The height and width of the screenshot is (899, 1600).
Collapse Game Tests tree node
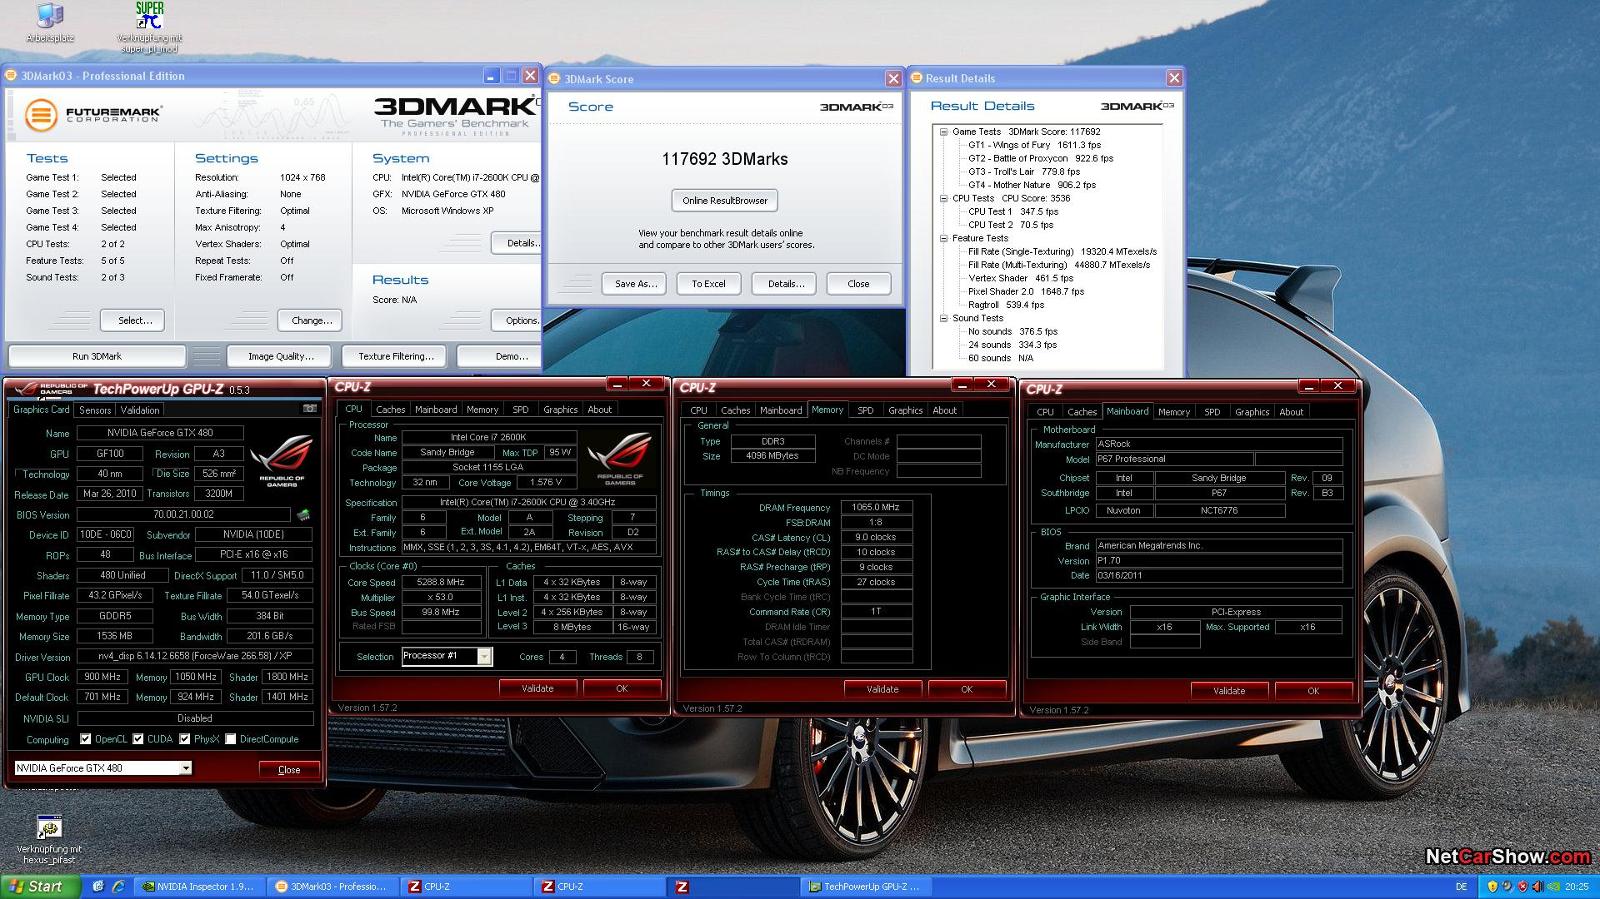point(943,131)
